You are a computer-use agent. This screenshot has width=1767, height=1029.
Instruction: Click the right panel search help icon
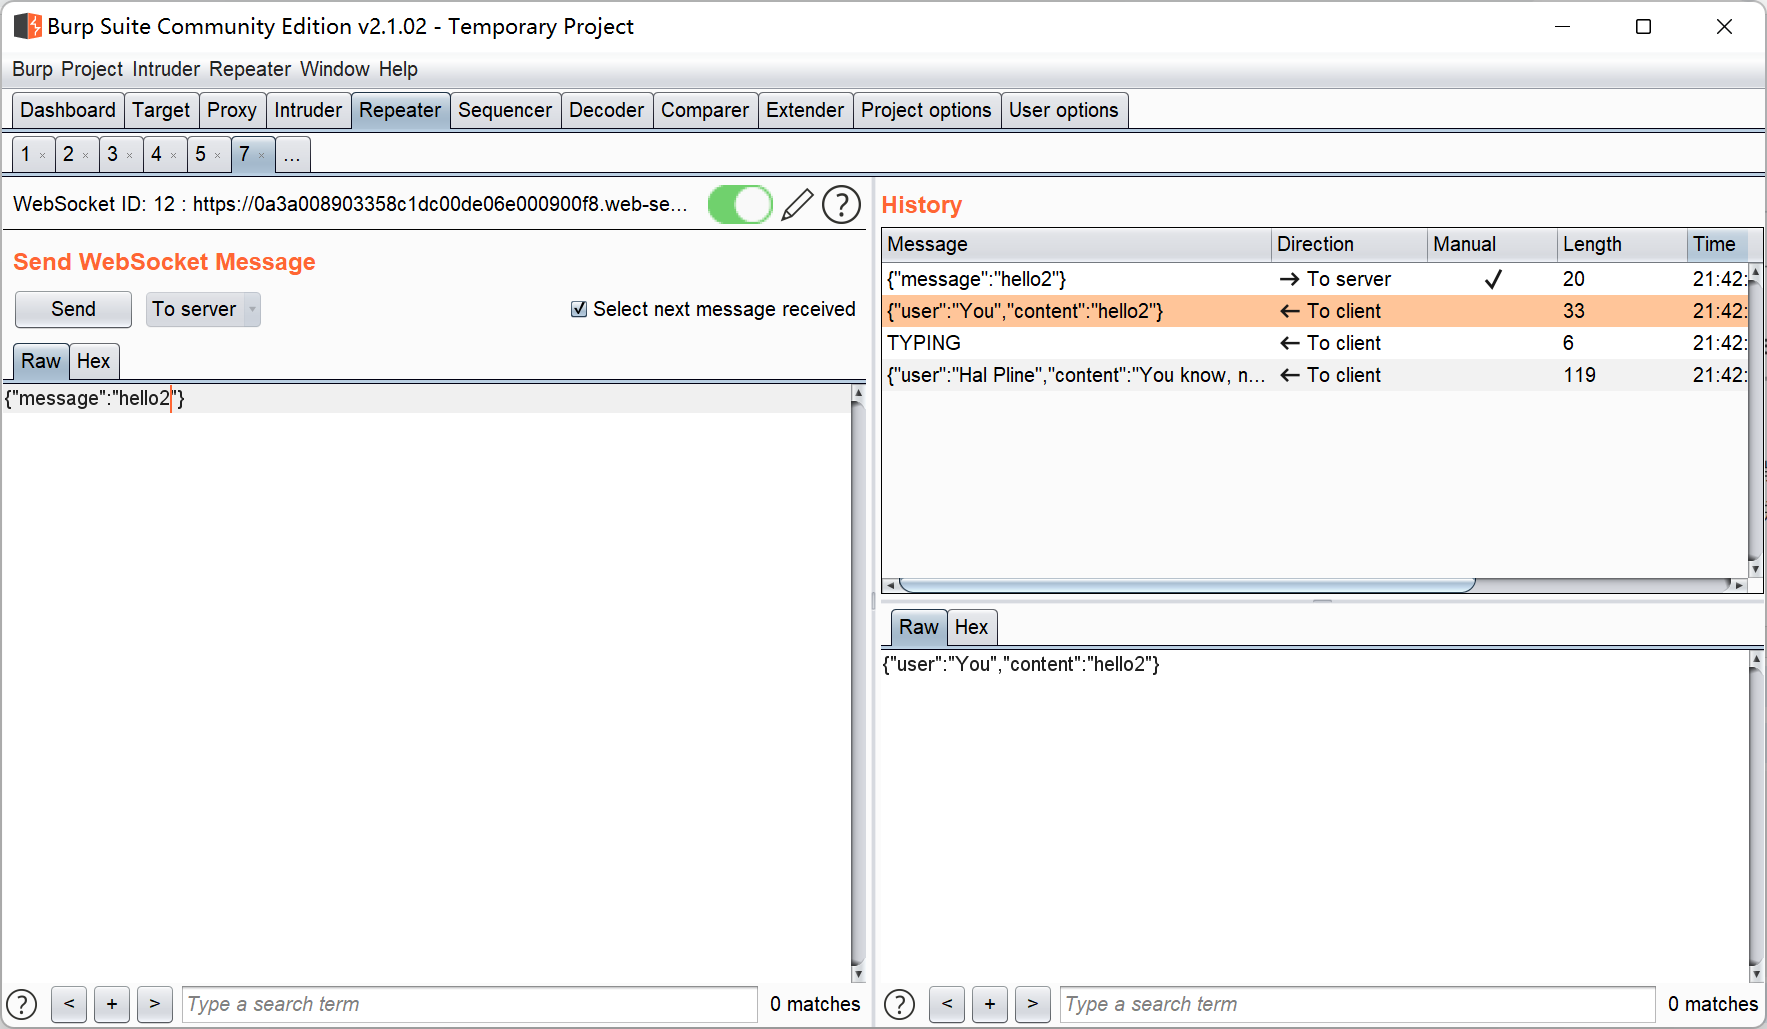(x=899, y=1004)
